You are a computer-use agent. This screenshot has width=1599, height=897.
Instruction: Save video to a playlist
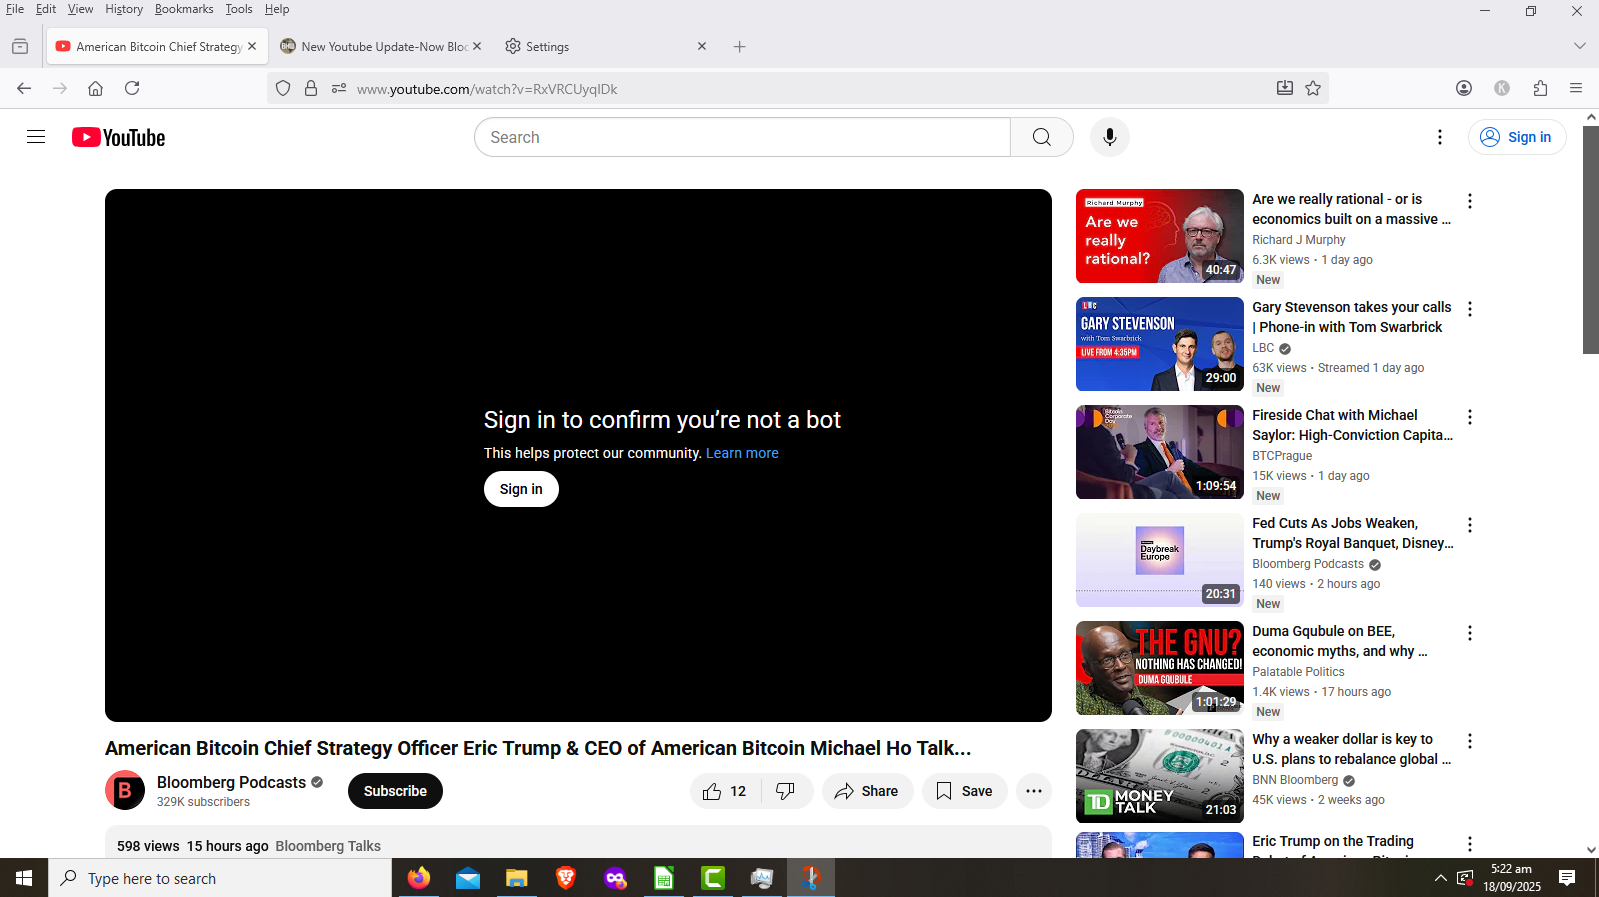[964, 791]
